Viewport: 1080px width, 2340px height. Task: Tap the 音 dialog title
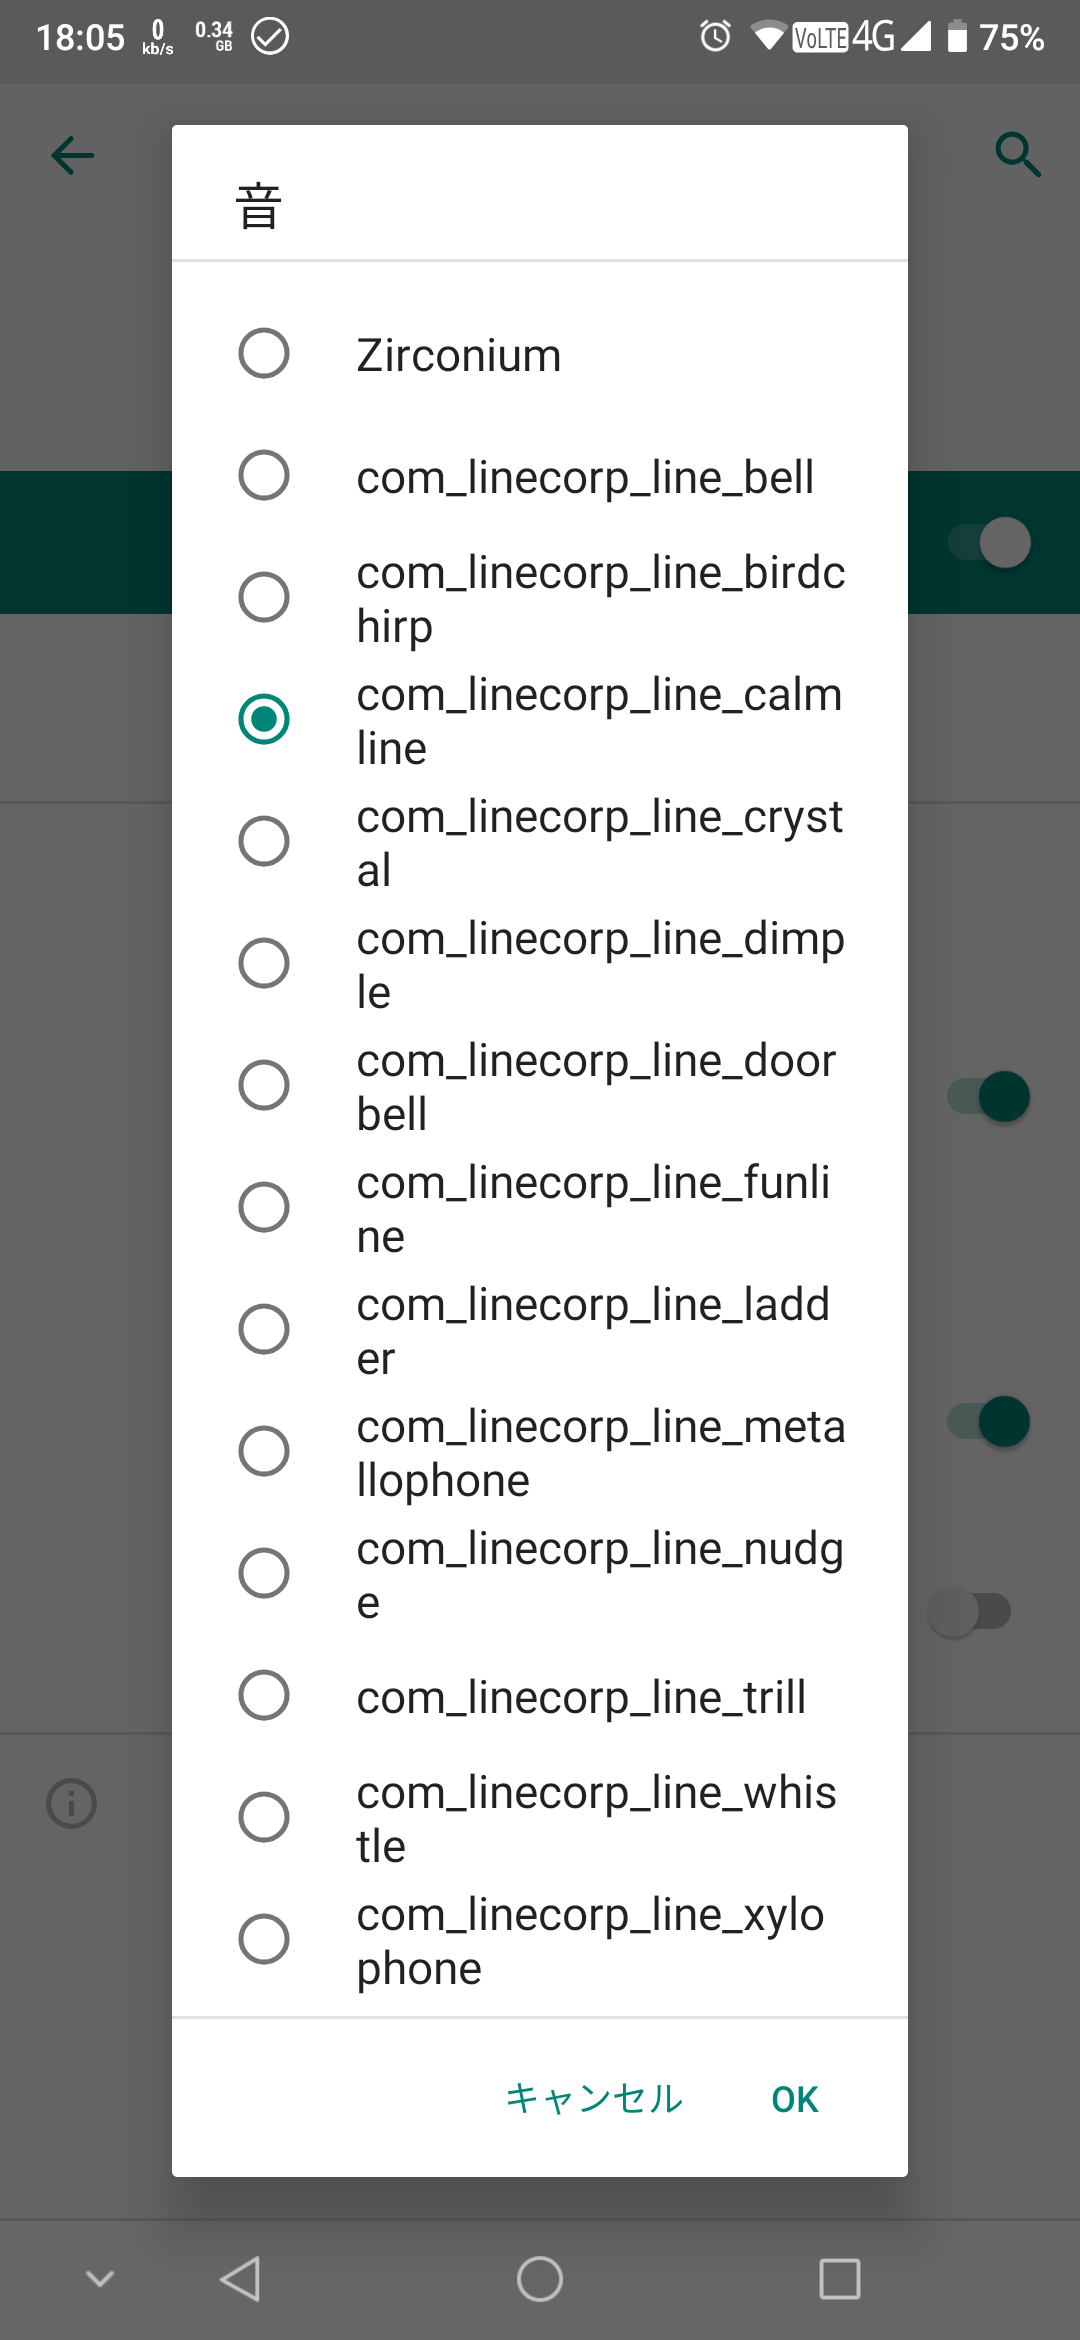click(258, 206)
